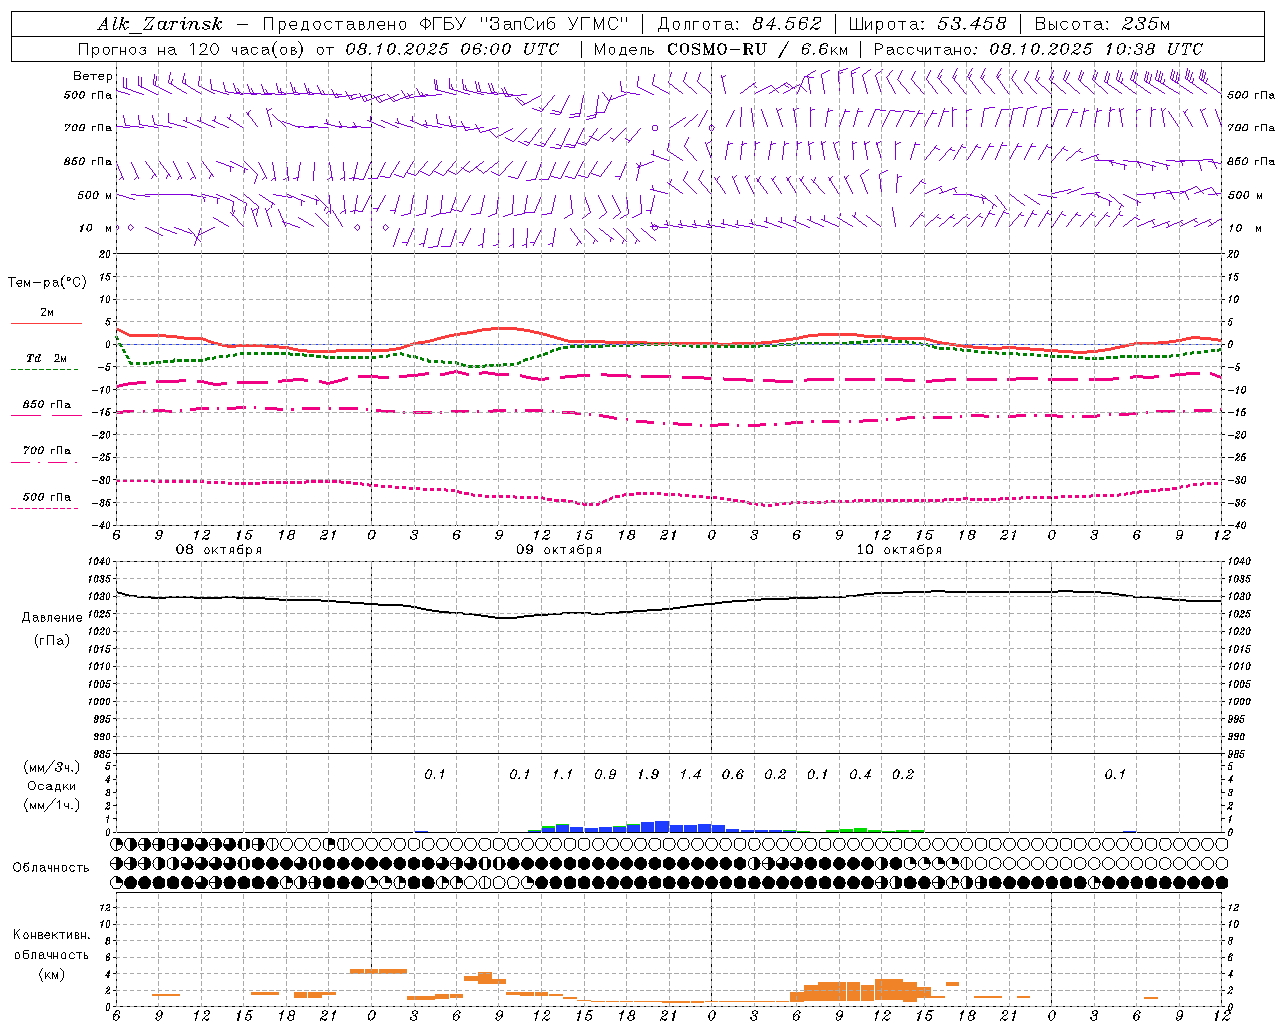Click the Тем-ра(°C) panel label
The image size is (1280, 1024).
click(x=47, y=283)
